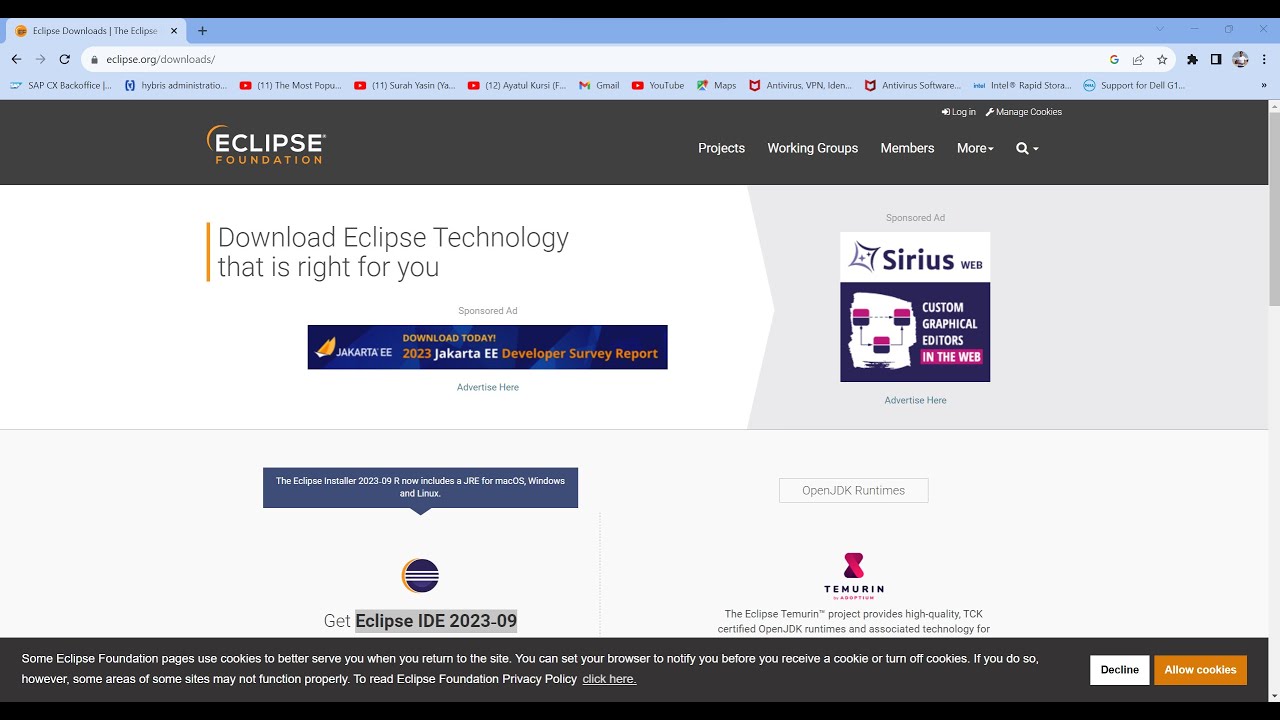Expand the More dropdown menu
Screen dimensions: 1280x720
pos(975,148)
